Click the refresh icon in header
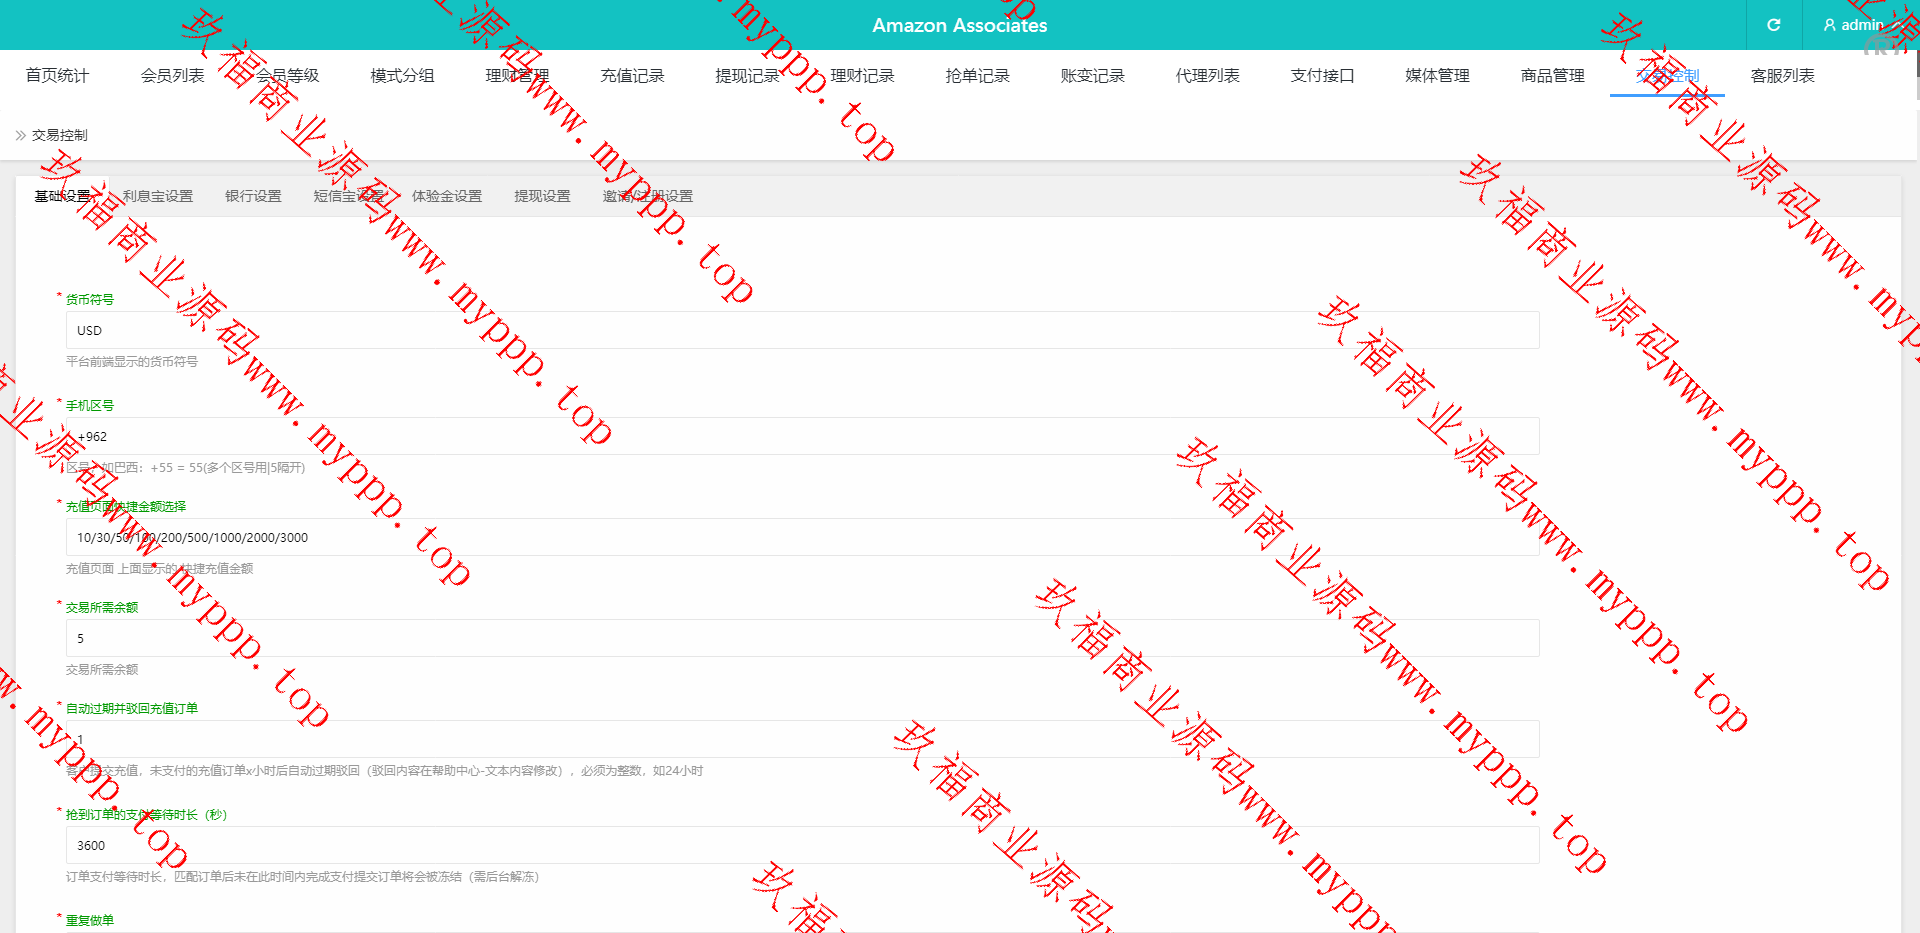This screenshot has width=1920, height=933. pyautogui.click(x=1773, y=25)
